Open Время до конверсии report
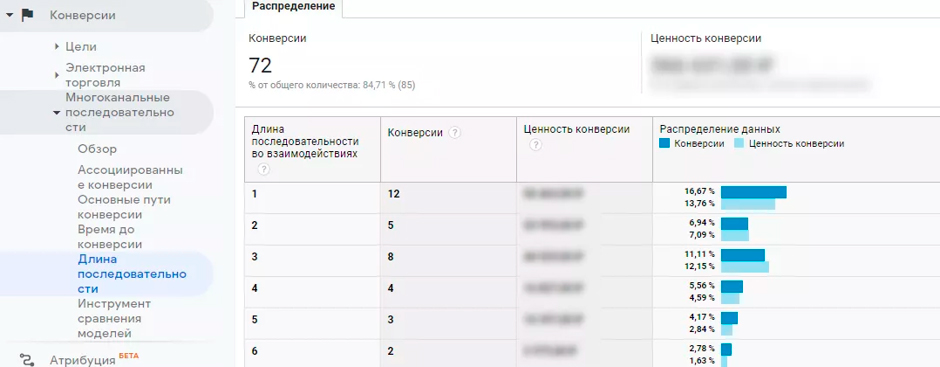The width and height of the screenshot is (940, 367). coord(110,237)
